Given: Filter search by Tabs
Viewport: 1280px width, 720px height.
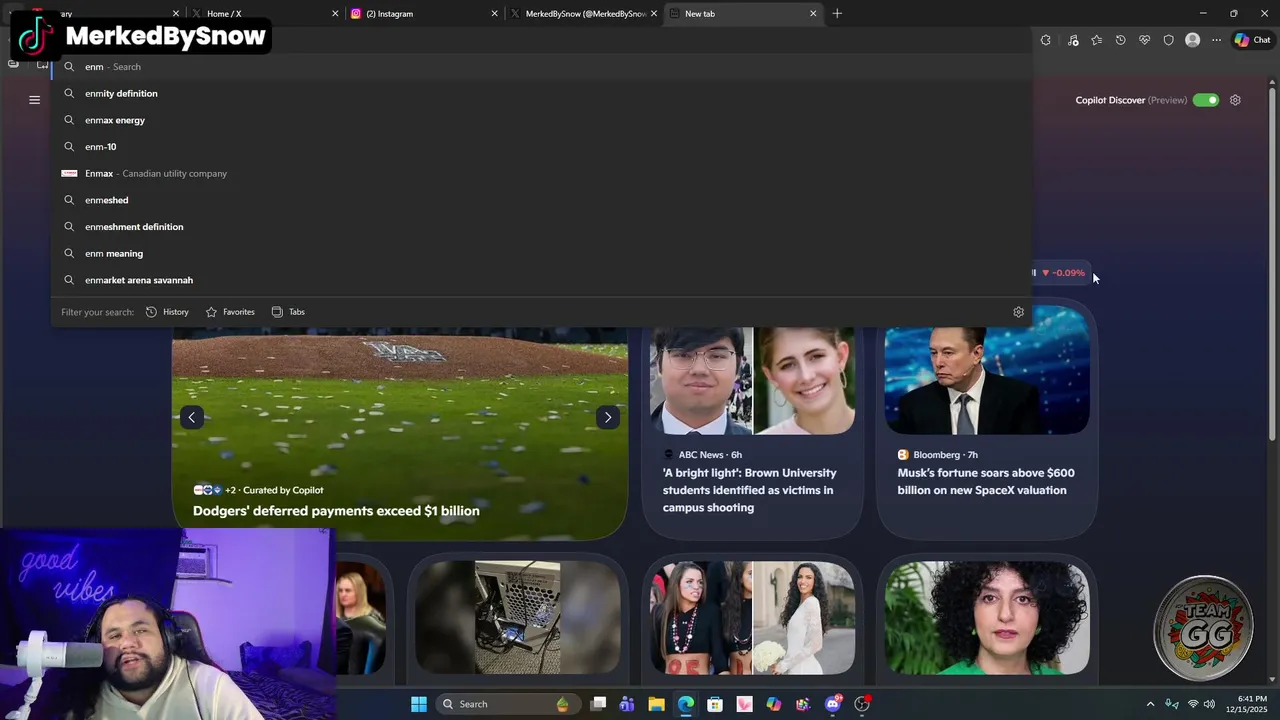Looking at the screenshot, I should [x=288, y=312].
